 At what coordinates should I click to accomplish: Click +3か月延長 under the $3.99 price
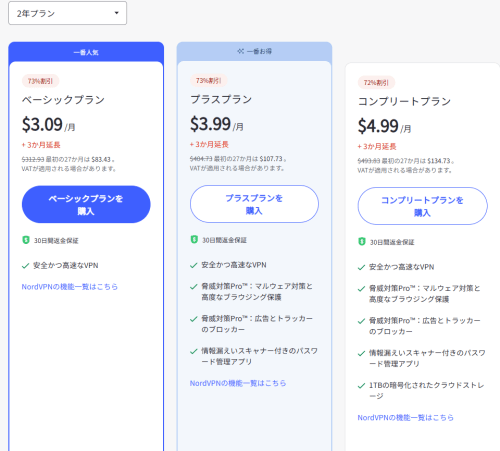coord(209,144)
